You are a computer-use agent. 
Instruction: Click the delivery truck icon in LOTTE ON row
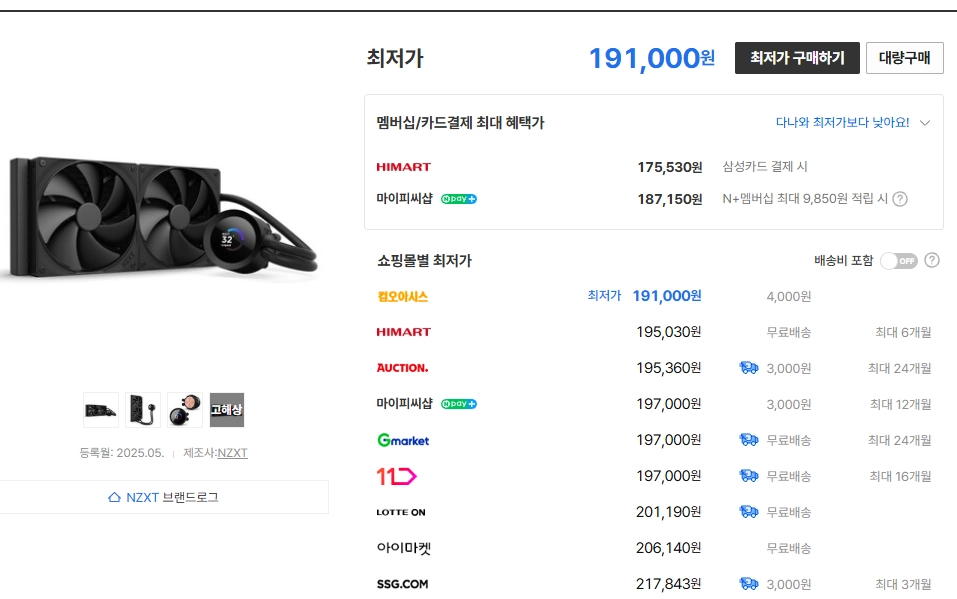pyautogui.click(x=749, y=512)
